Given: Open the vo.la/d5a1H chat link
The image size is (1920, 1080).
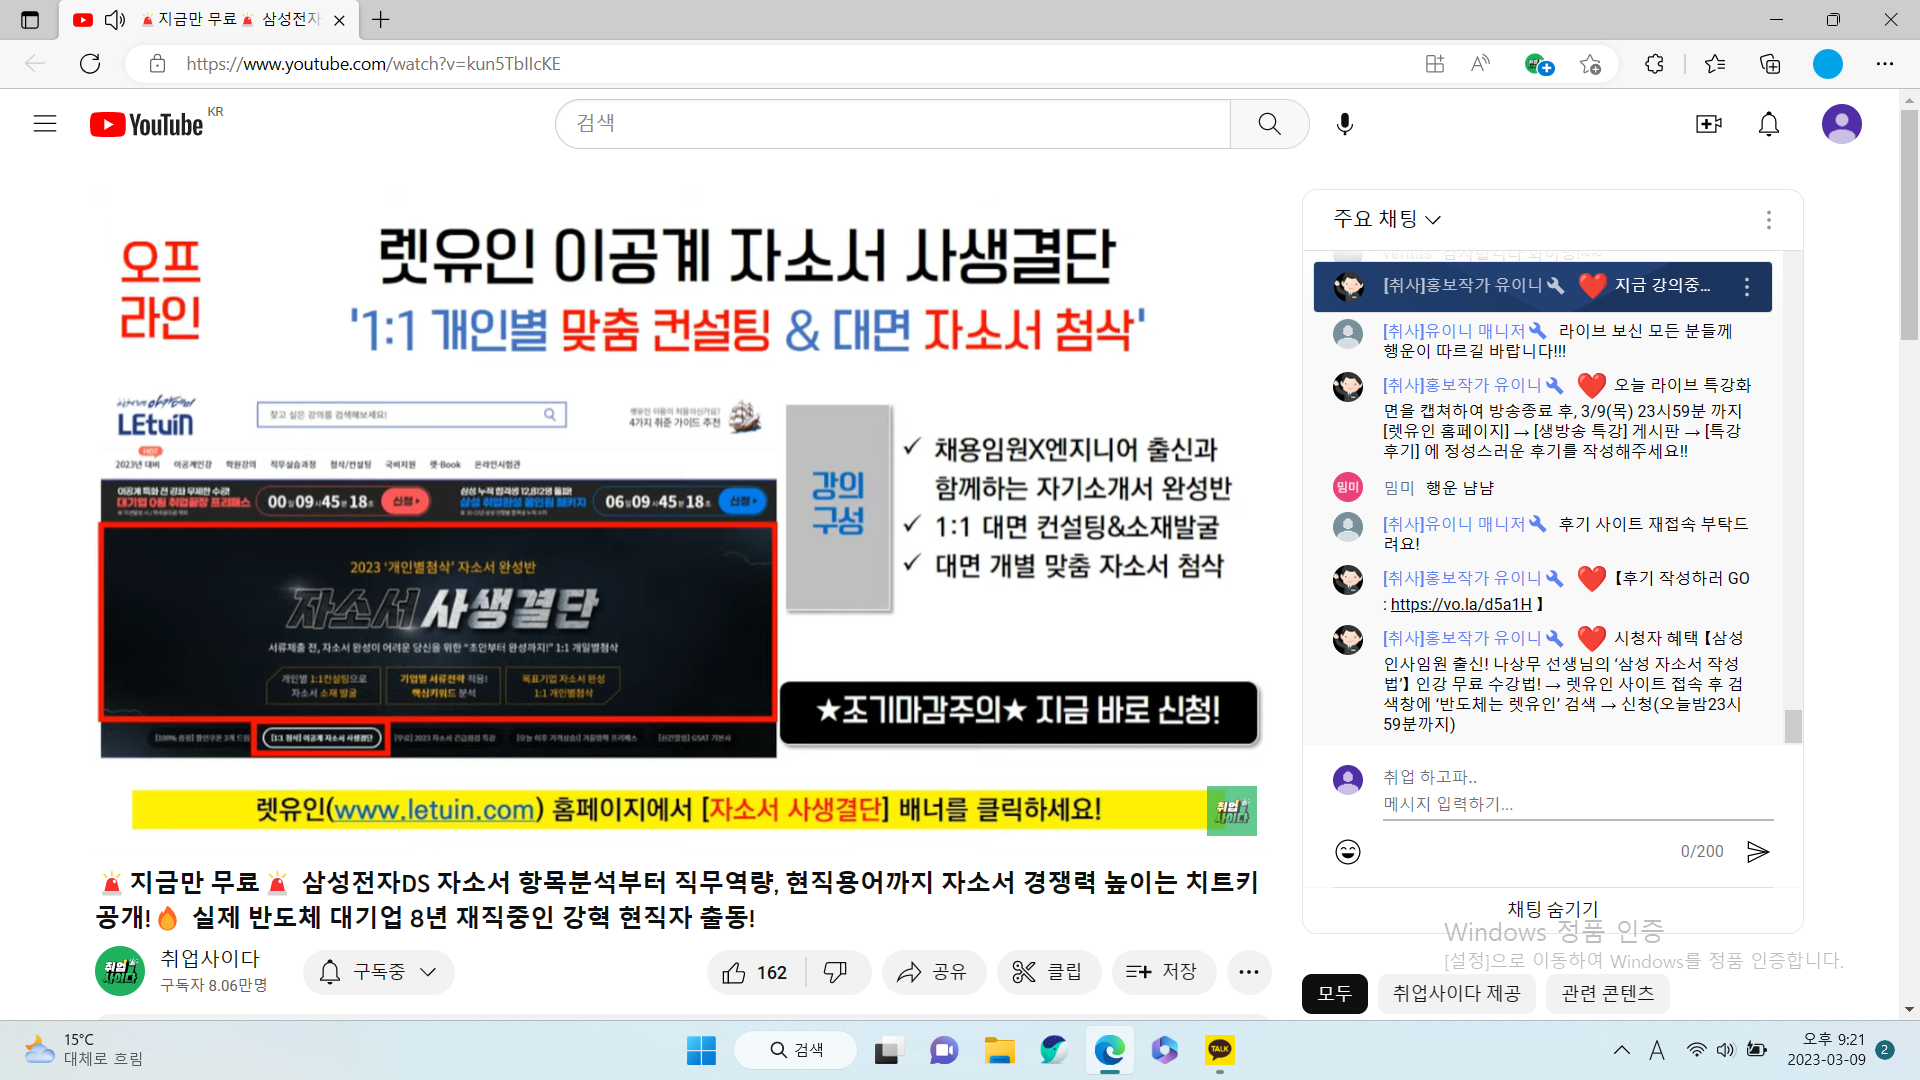Looking at the screenshot, I should coord(1460,604).
